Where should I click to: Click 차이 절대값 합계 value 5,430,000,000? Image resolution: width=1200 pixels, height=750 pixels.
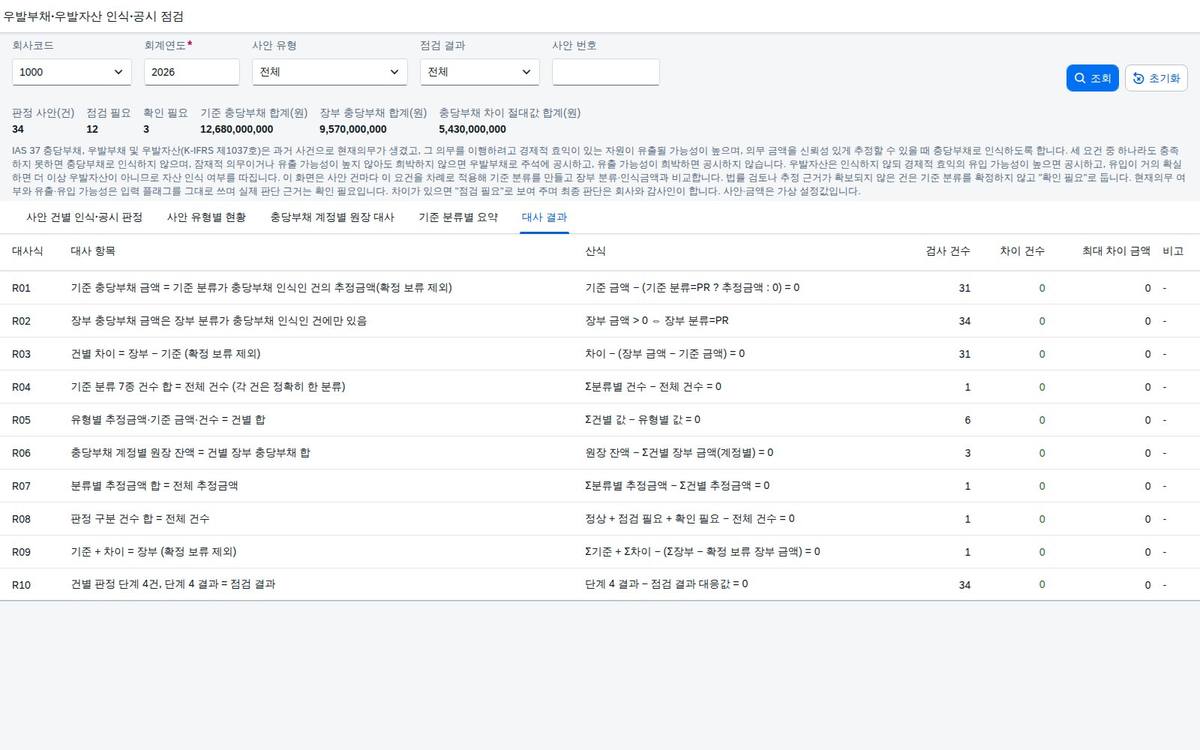coord(472,129)
